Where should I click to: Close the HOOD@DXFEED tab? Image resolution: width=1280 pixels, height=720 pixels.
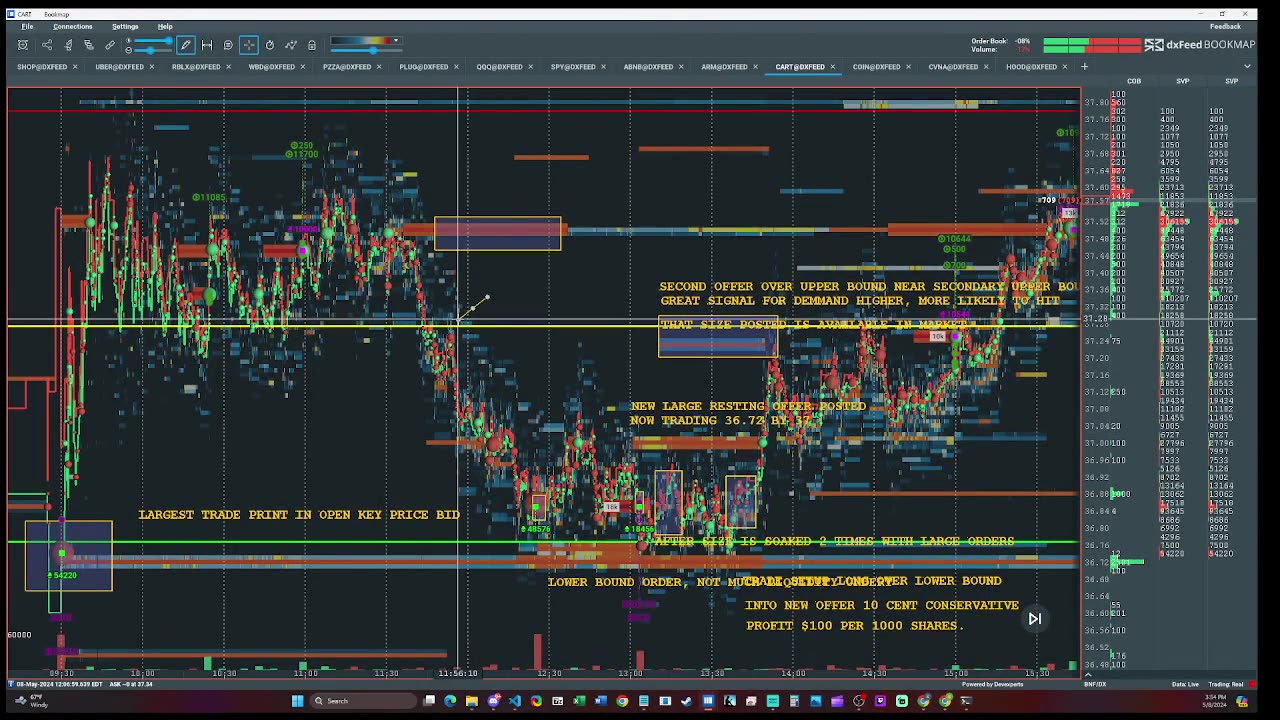point(1065,67)
